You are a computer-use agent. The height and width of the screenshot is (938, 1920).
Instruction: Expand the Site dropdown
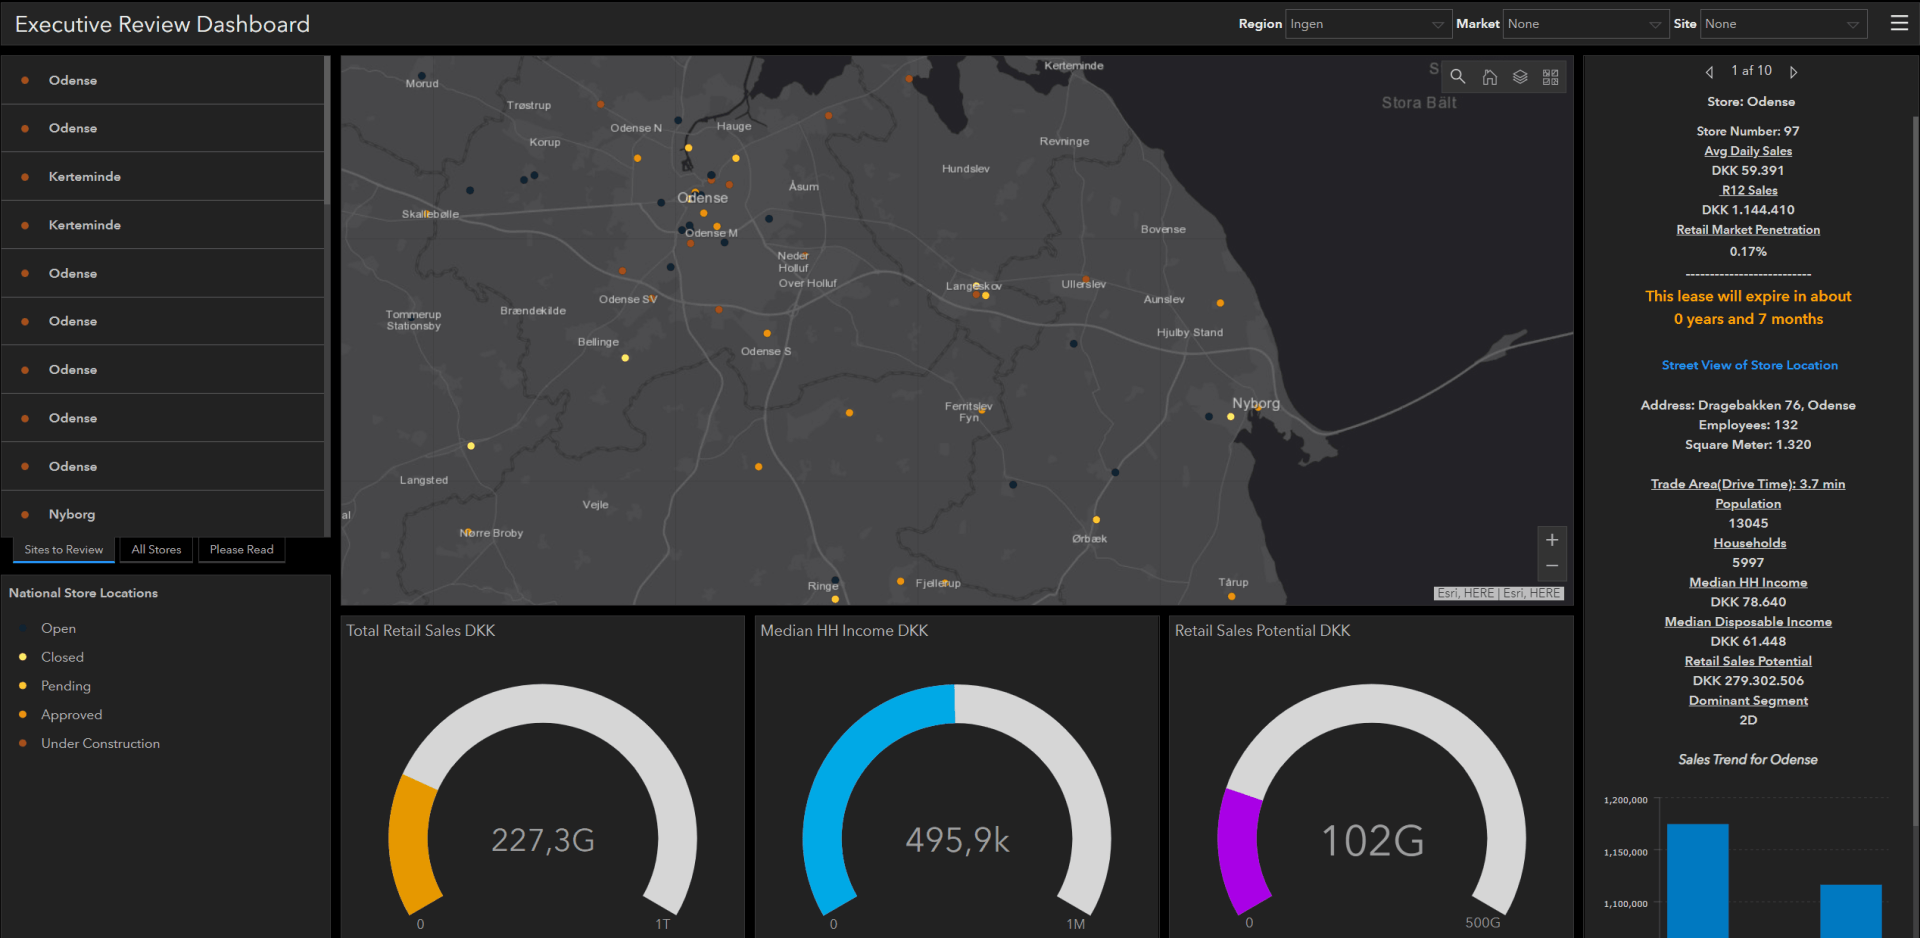(x=1782, y=24)
